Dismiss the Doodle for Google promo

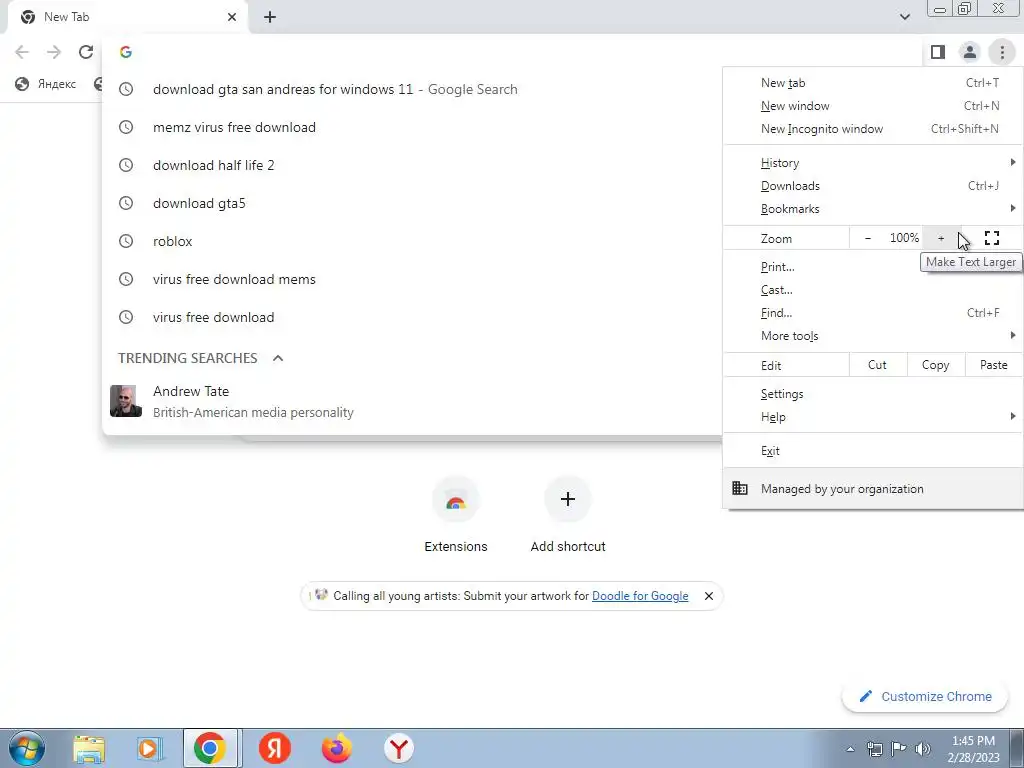(x=709, y=596)
